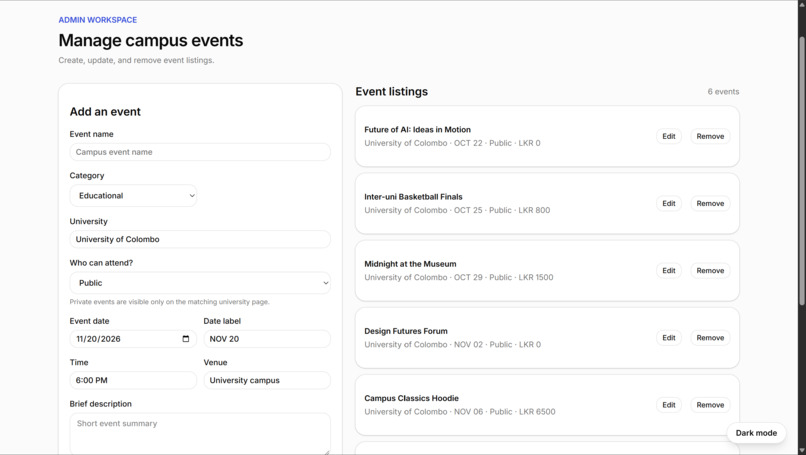
Task: Edit the Future of AI: Ideas in Motion event
Action: click(669, 136)
